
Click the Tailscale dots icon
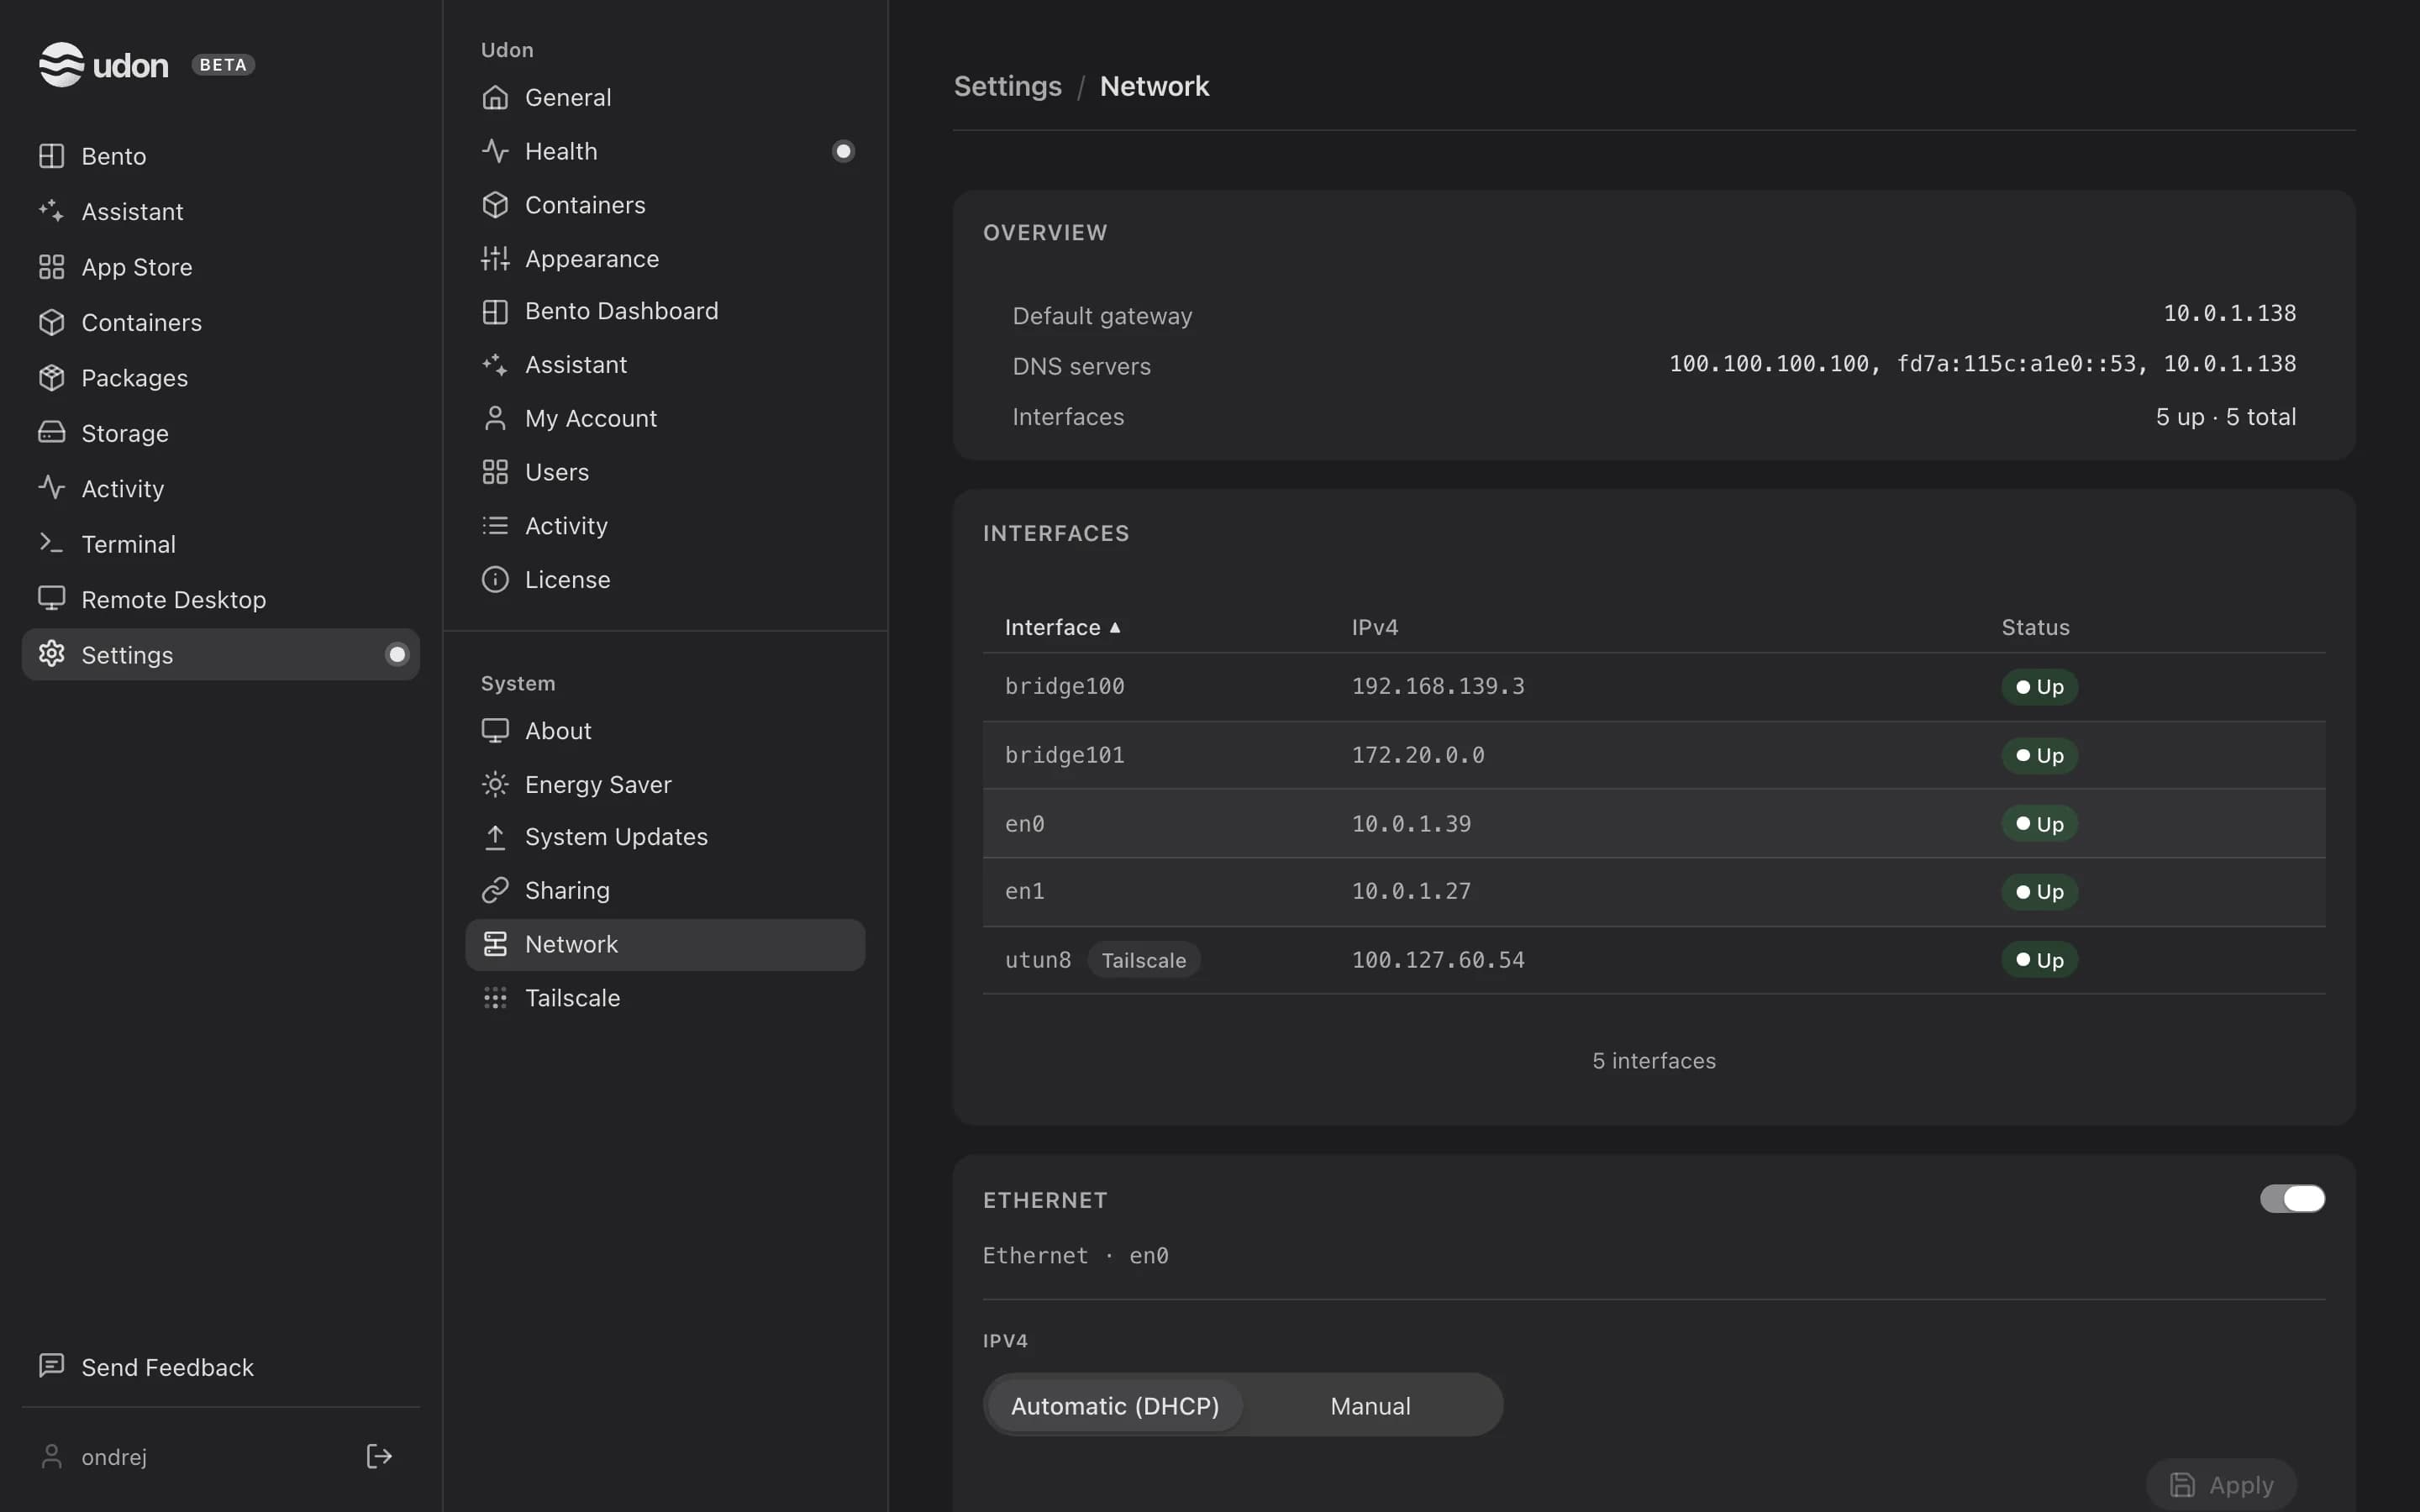click(x=495, y=998)
